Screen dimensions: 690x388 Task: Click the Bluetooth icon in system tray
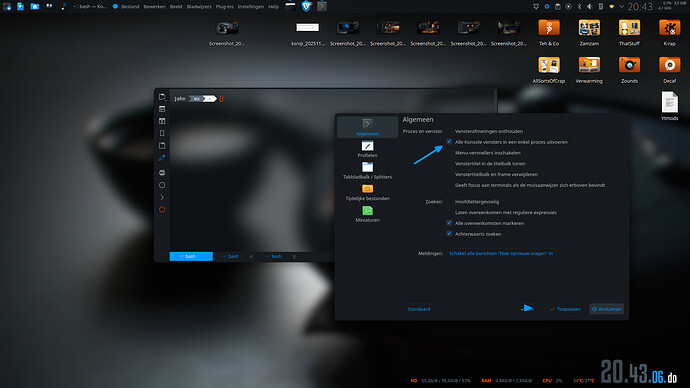click(x=579, y=7)
